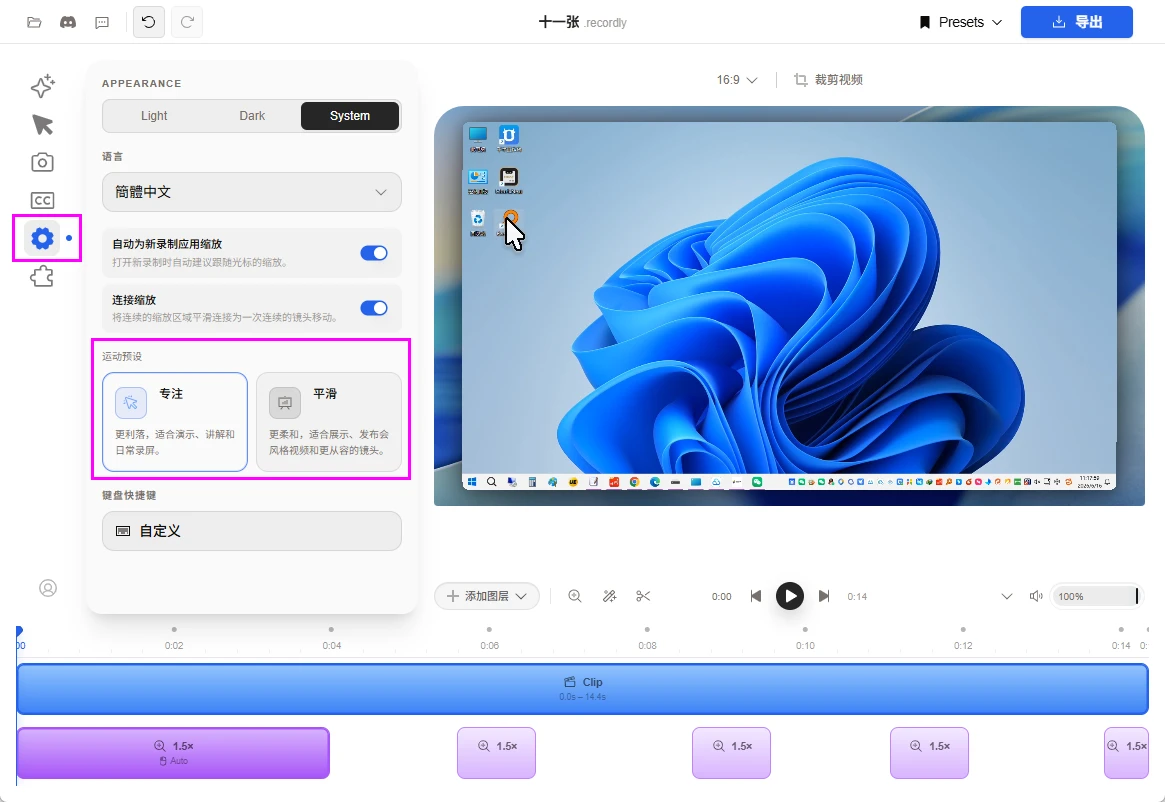Adjust the 100% volume slider
Image resolution: width=1165 pixels, height=802 pixels.
coord(1096,596)
